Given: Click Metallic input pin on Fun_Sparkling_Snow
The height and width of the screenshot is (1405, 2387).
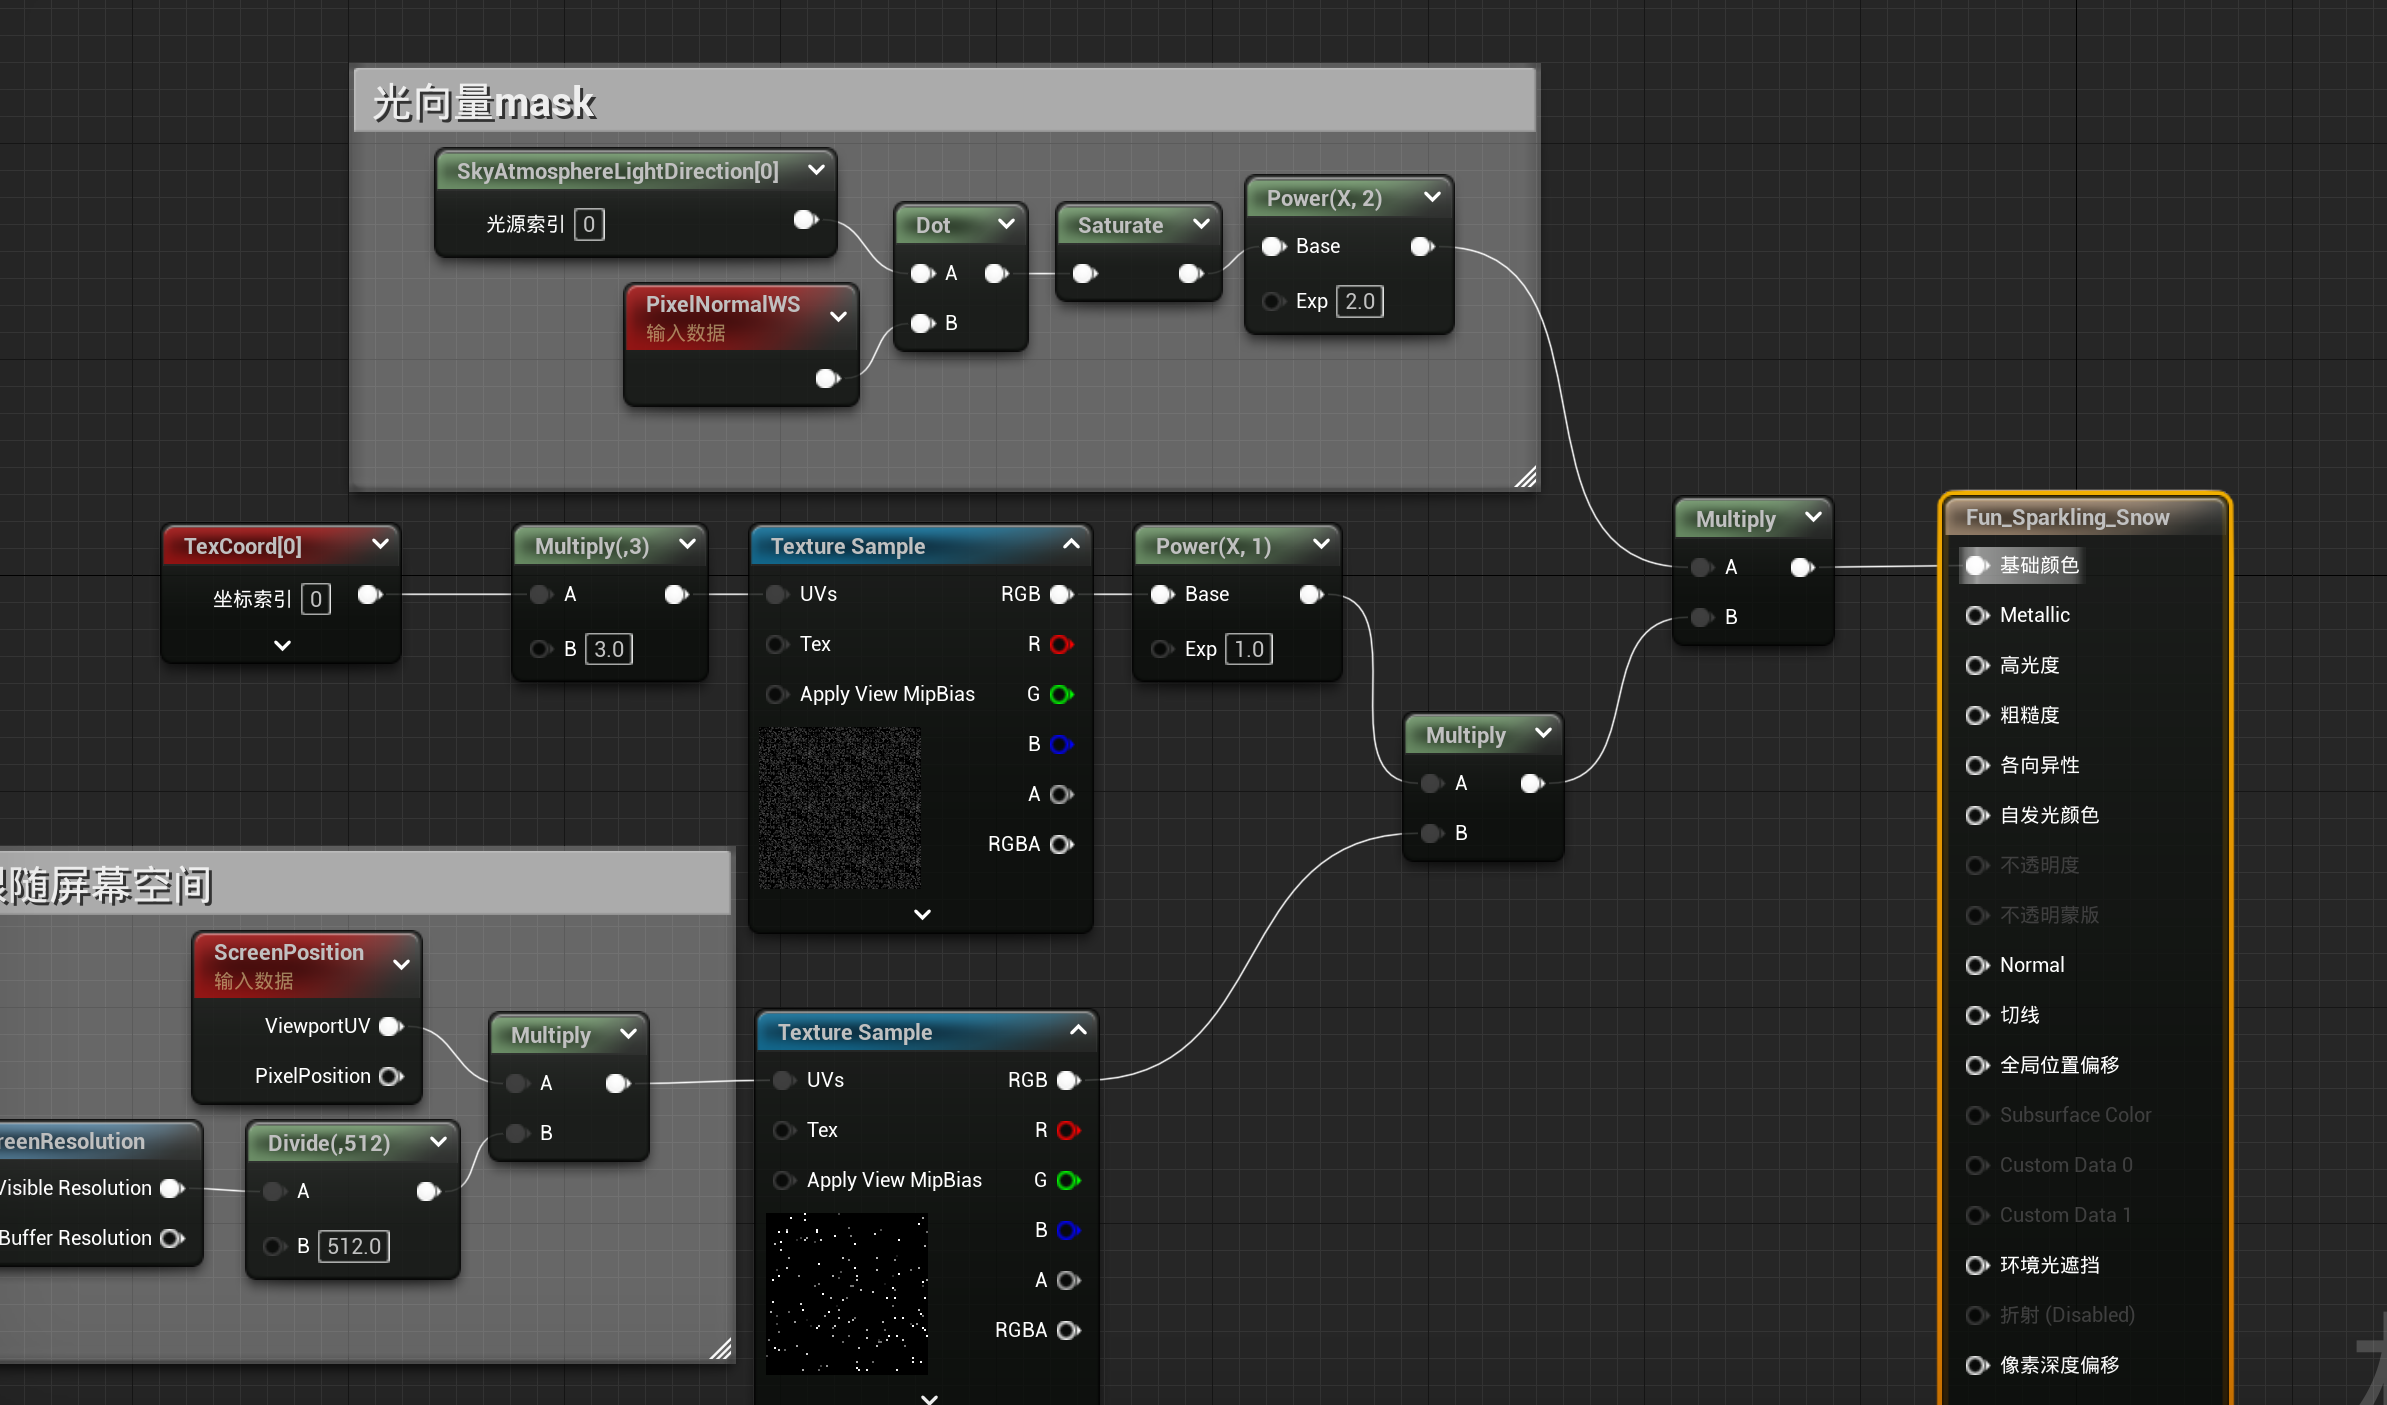Looking at the screenshot, I should point(1976,615).
